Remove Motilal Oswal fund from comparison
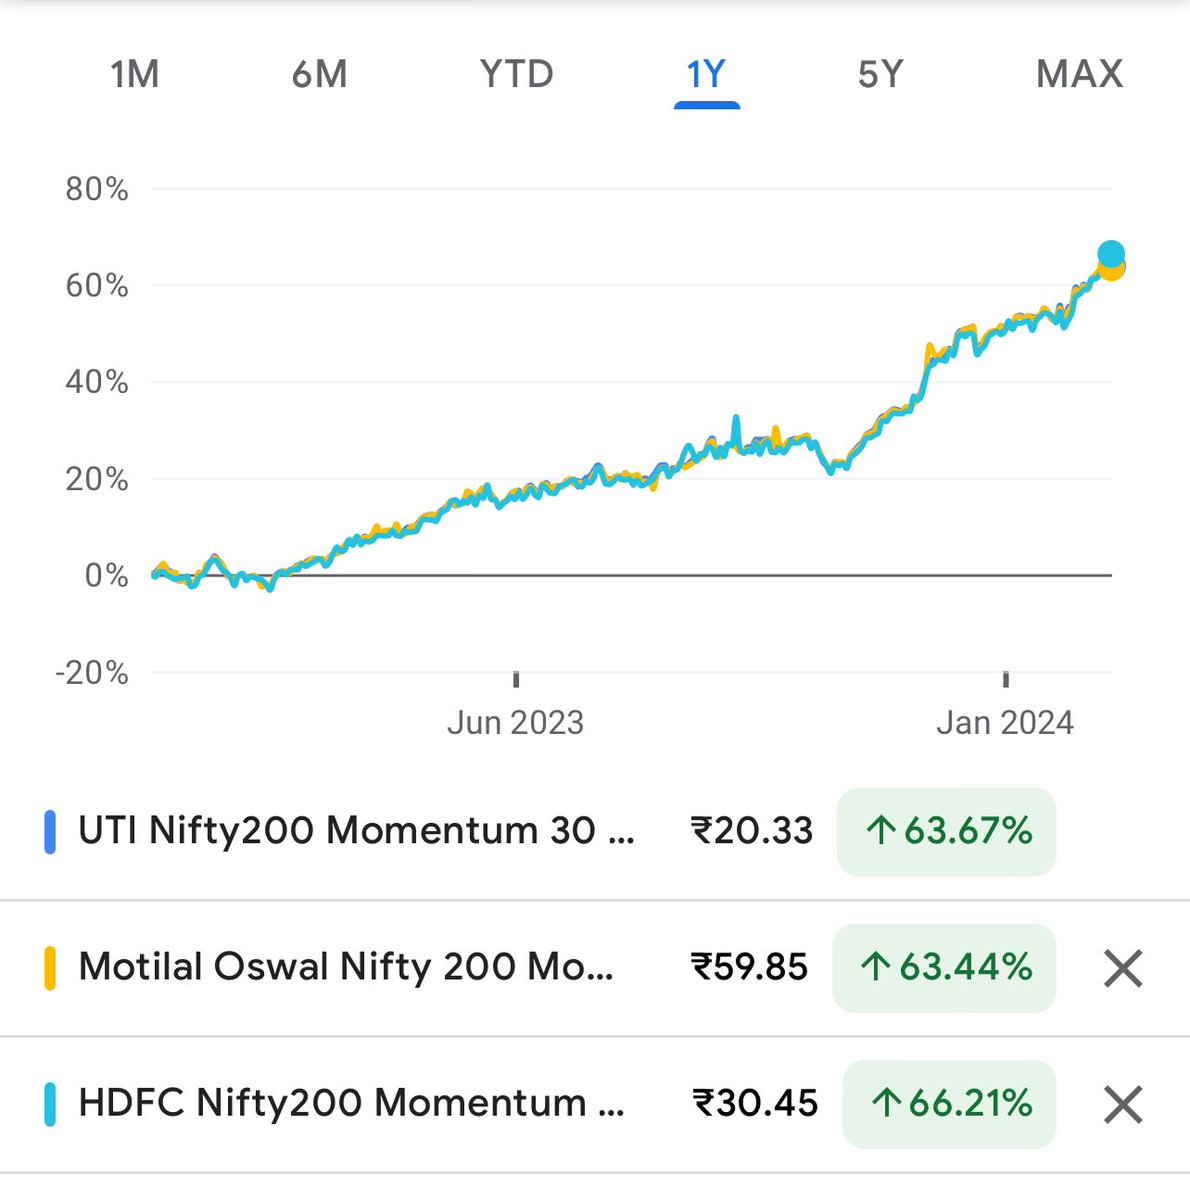The image size is (1190, 1200). (x=1123, y=968)
